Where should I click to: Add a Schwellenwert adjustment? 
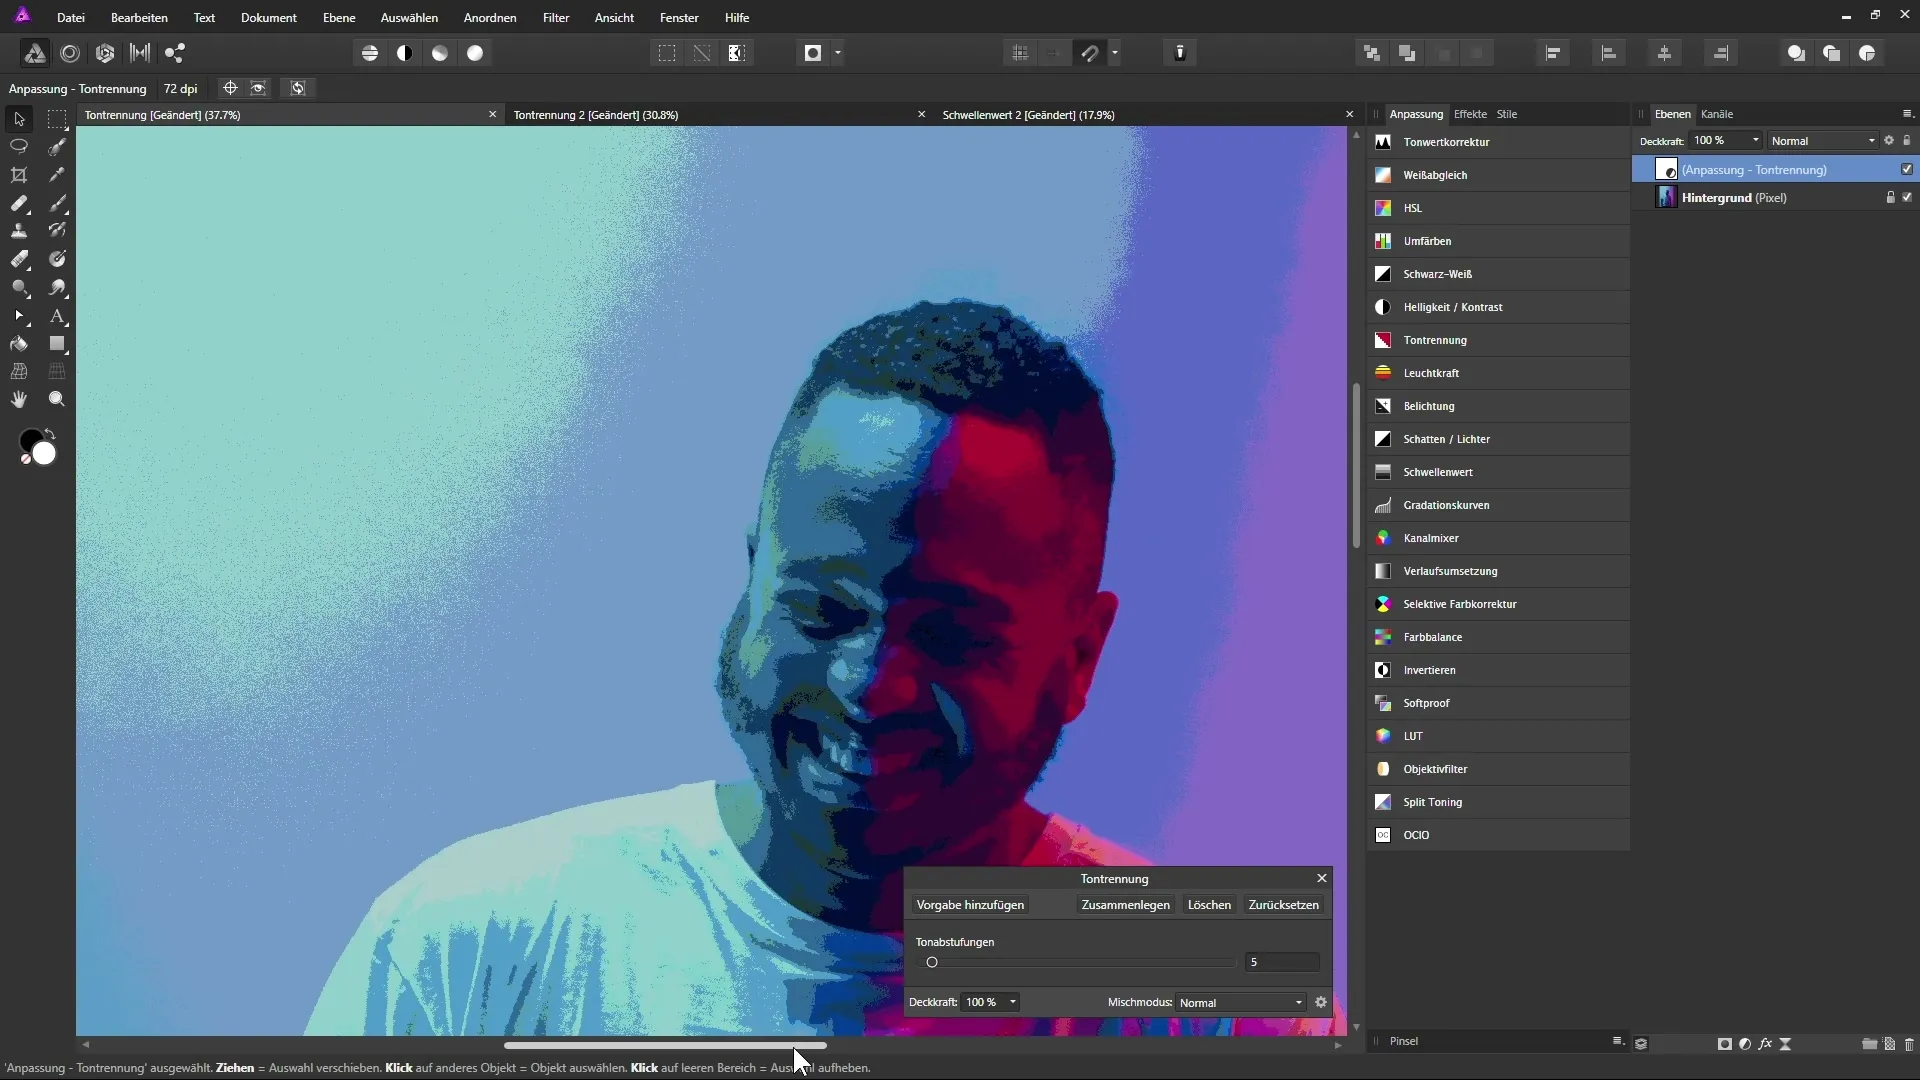(1498, 472)
